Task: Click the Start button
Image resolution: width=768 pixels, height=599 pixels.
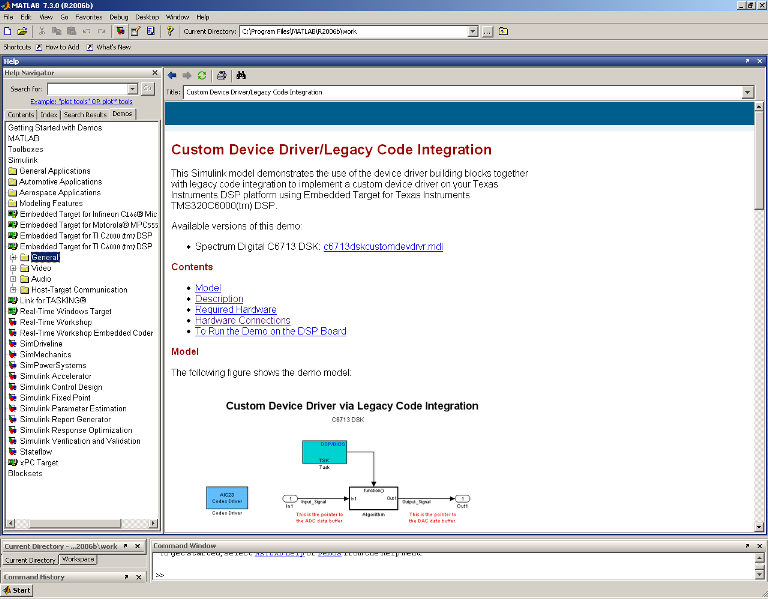Action: [x=17, y=591]
